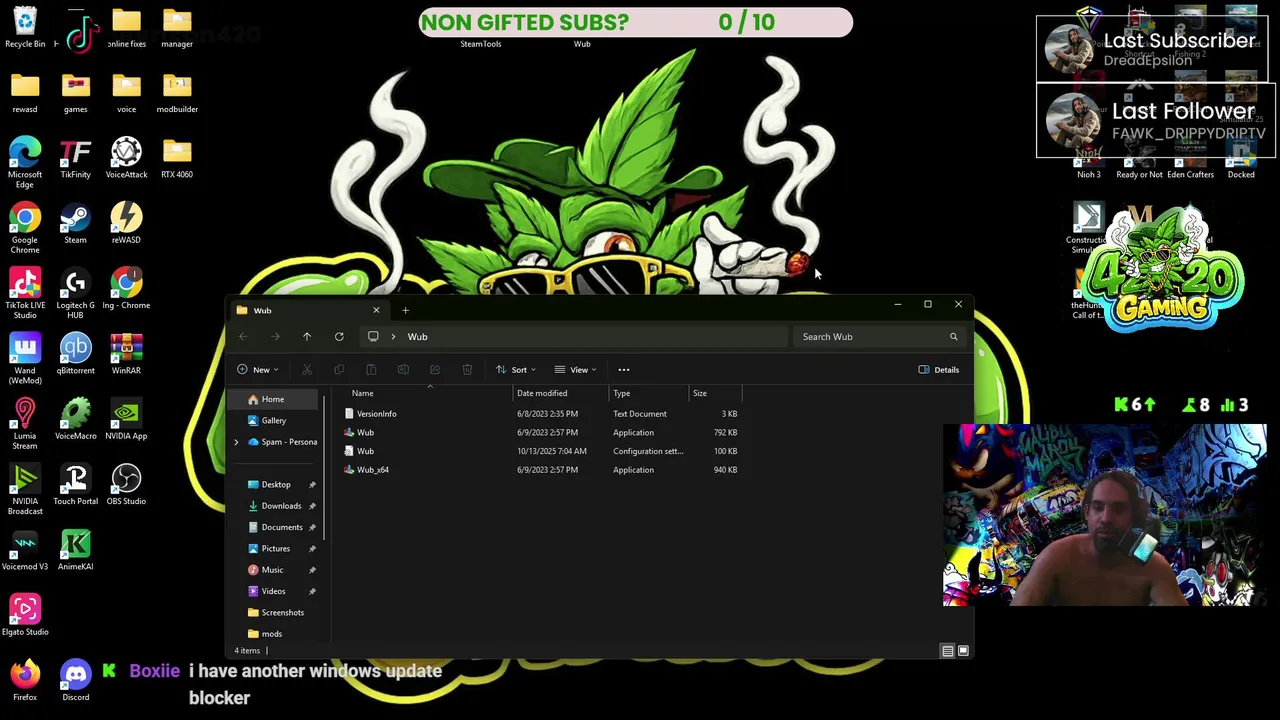Open the See more ellipsis menu
The height and width of the screenshot is (720, 1280).
[x=623, y=370]
